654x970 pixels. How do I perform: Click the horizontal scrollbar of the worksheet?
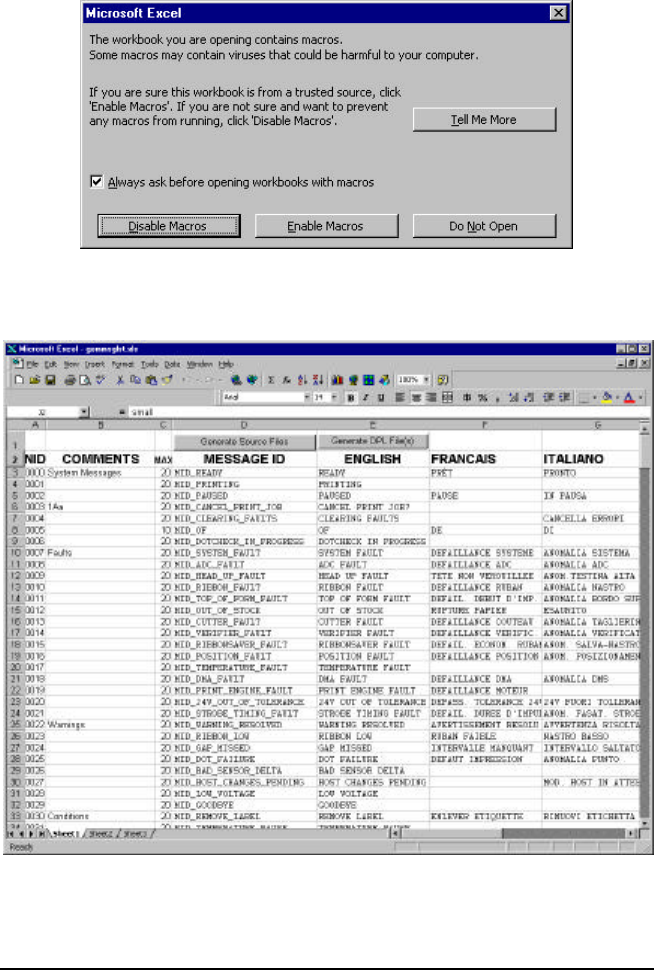(x=515, y=834)
